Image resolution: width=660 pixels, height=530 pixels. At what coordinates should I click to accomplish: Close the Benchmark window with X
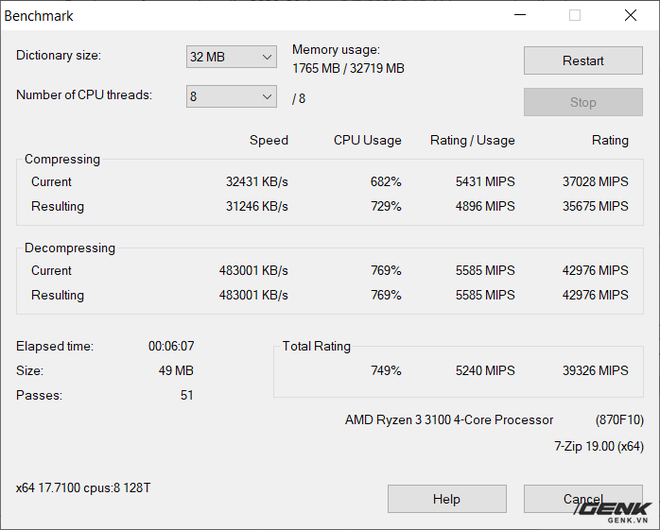pos(630,16)
